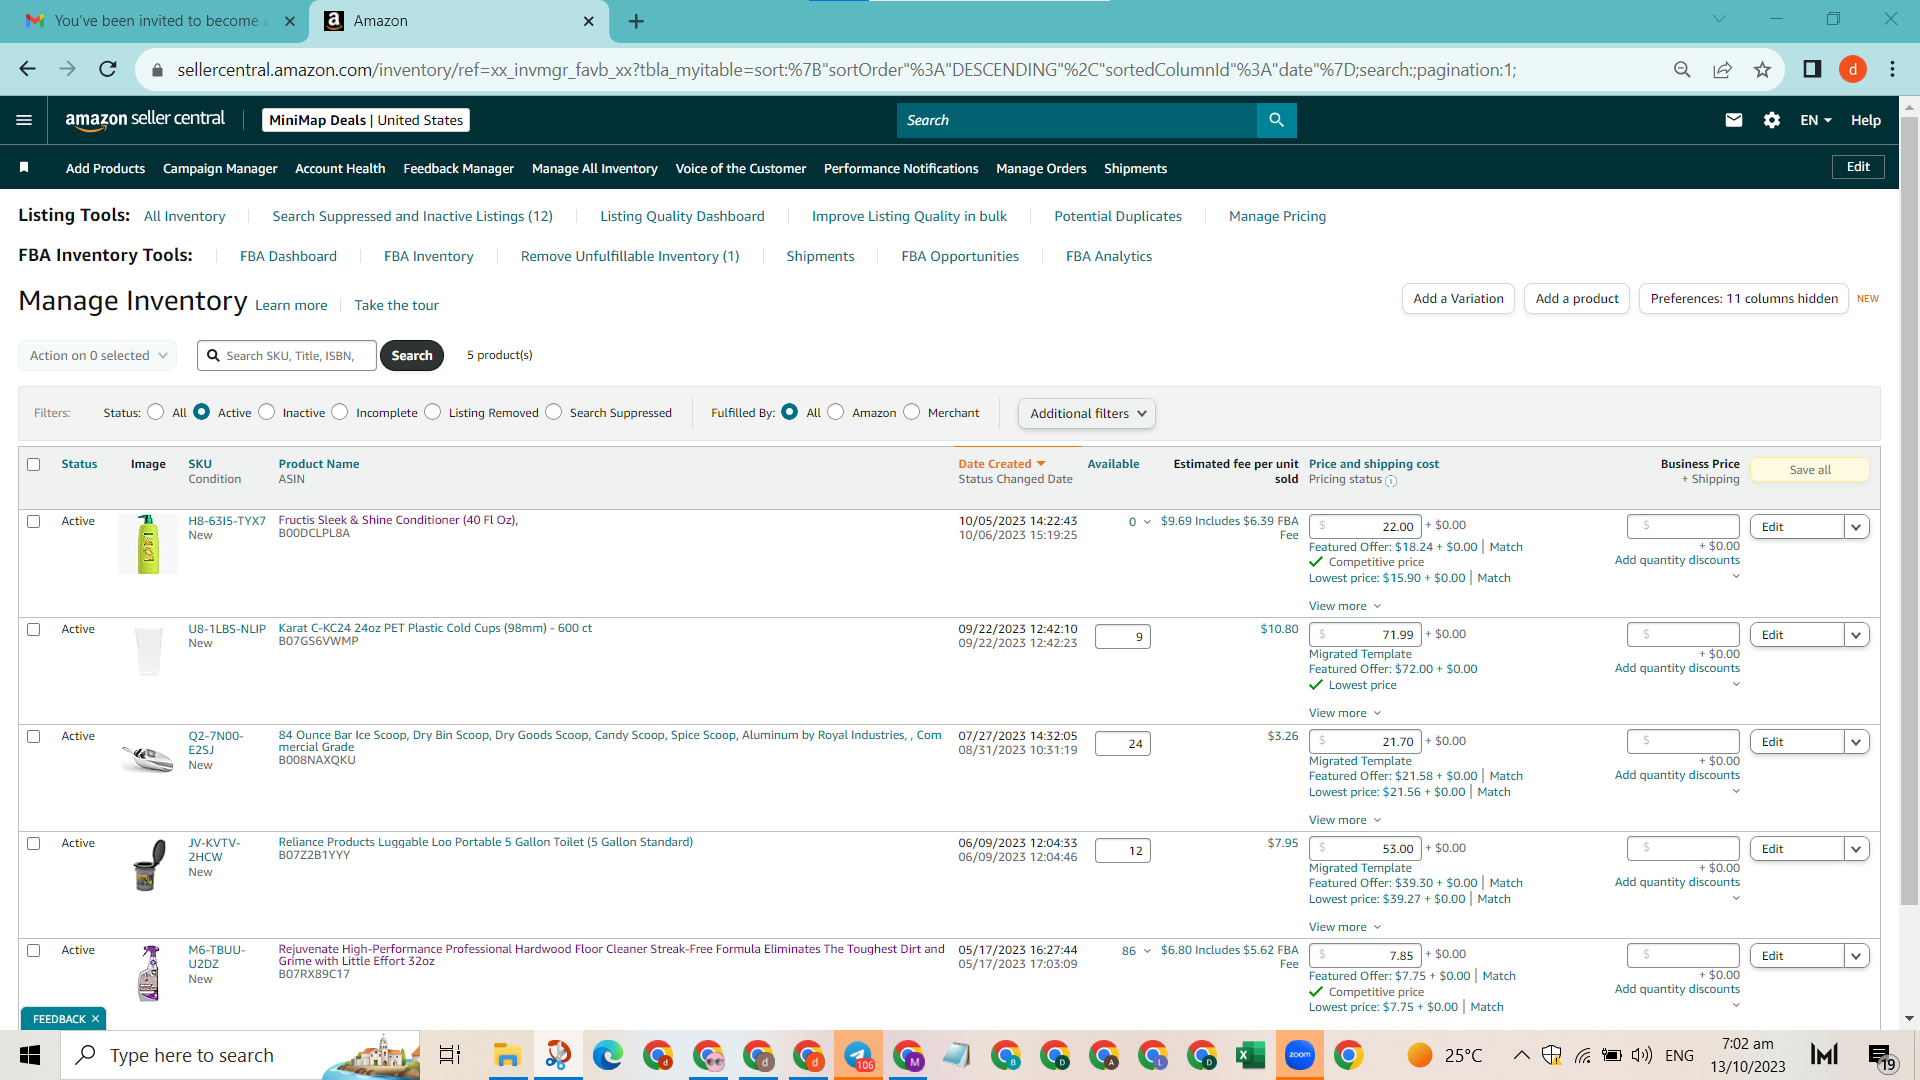Open the settings gear icon
This screenshot has height=1080, width=1920.
coord(1772,120)
